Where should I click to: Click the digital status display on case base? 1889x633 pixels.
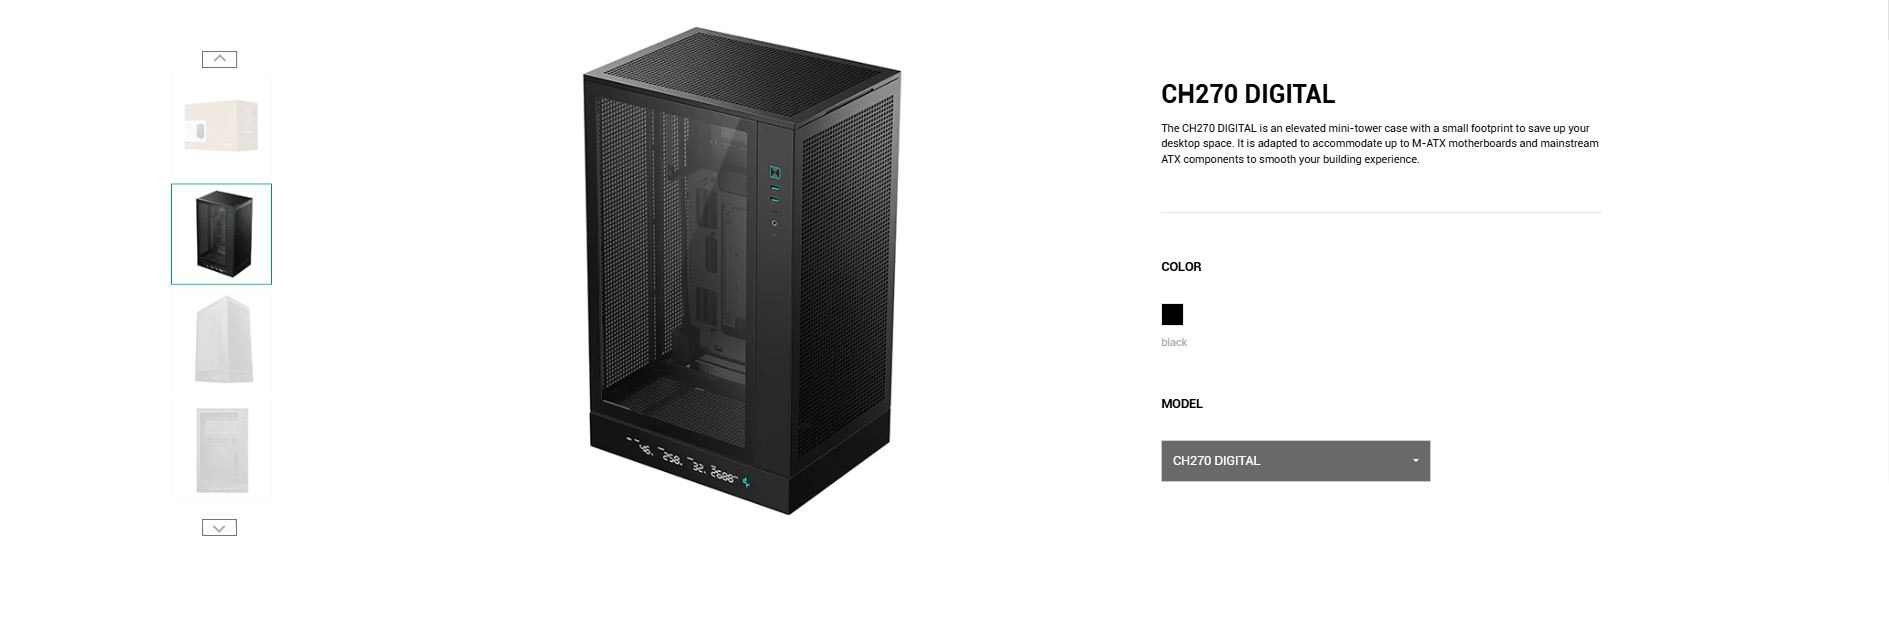pyautogui.click(x=681, y=461)
